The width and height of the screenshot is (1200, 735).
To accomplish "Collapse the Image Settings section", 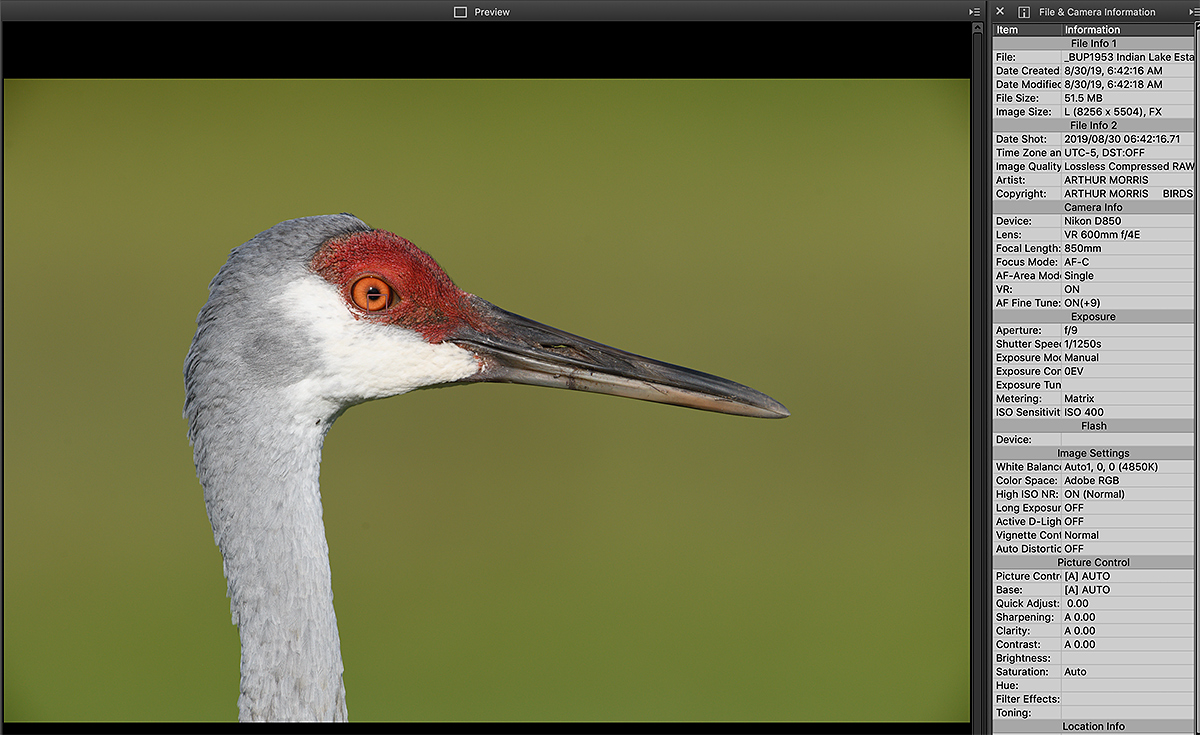I will [1093, 453].
